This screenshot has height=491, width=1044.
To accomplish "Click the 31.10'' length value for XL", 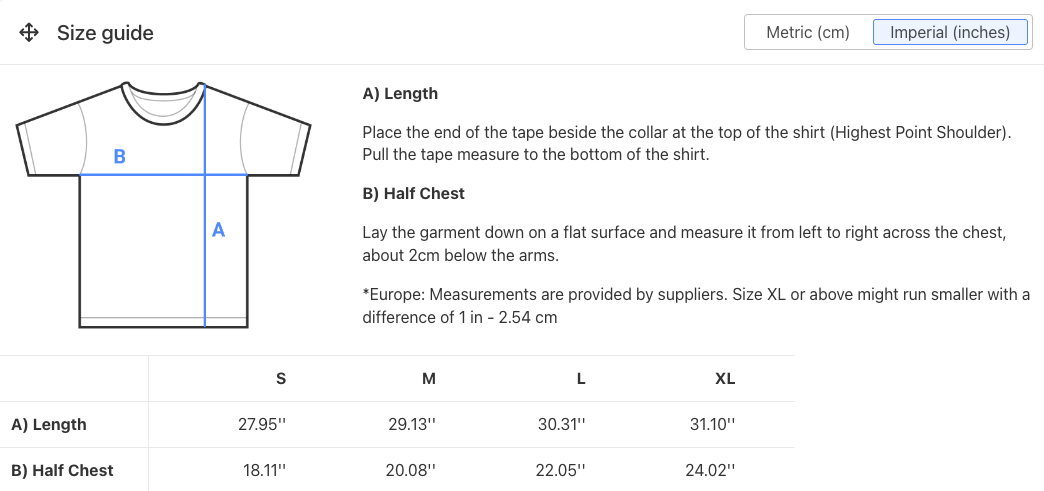I will click(713, 424).
